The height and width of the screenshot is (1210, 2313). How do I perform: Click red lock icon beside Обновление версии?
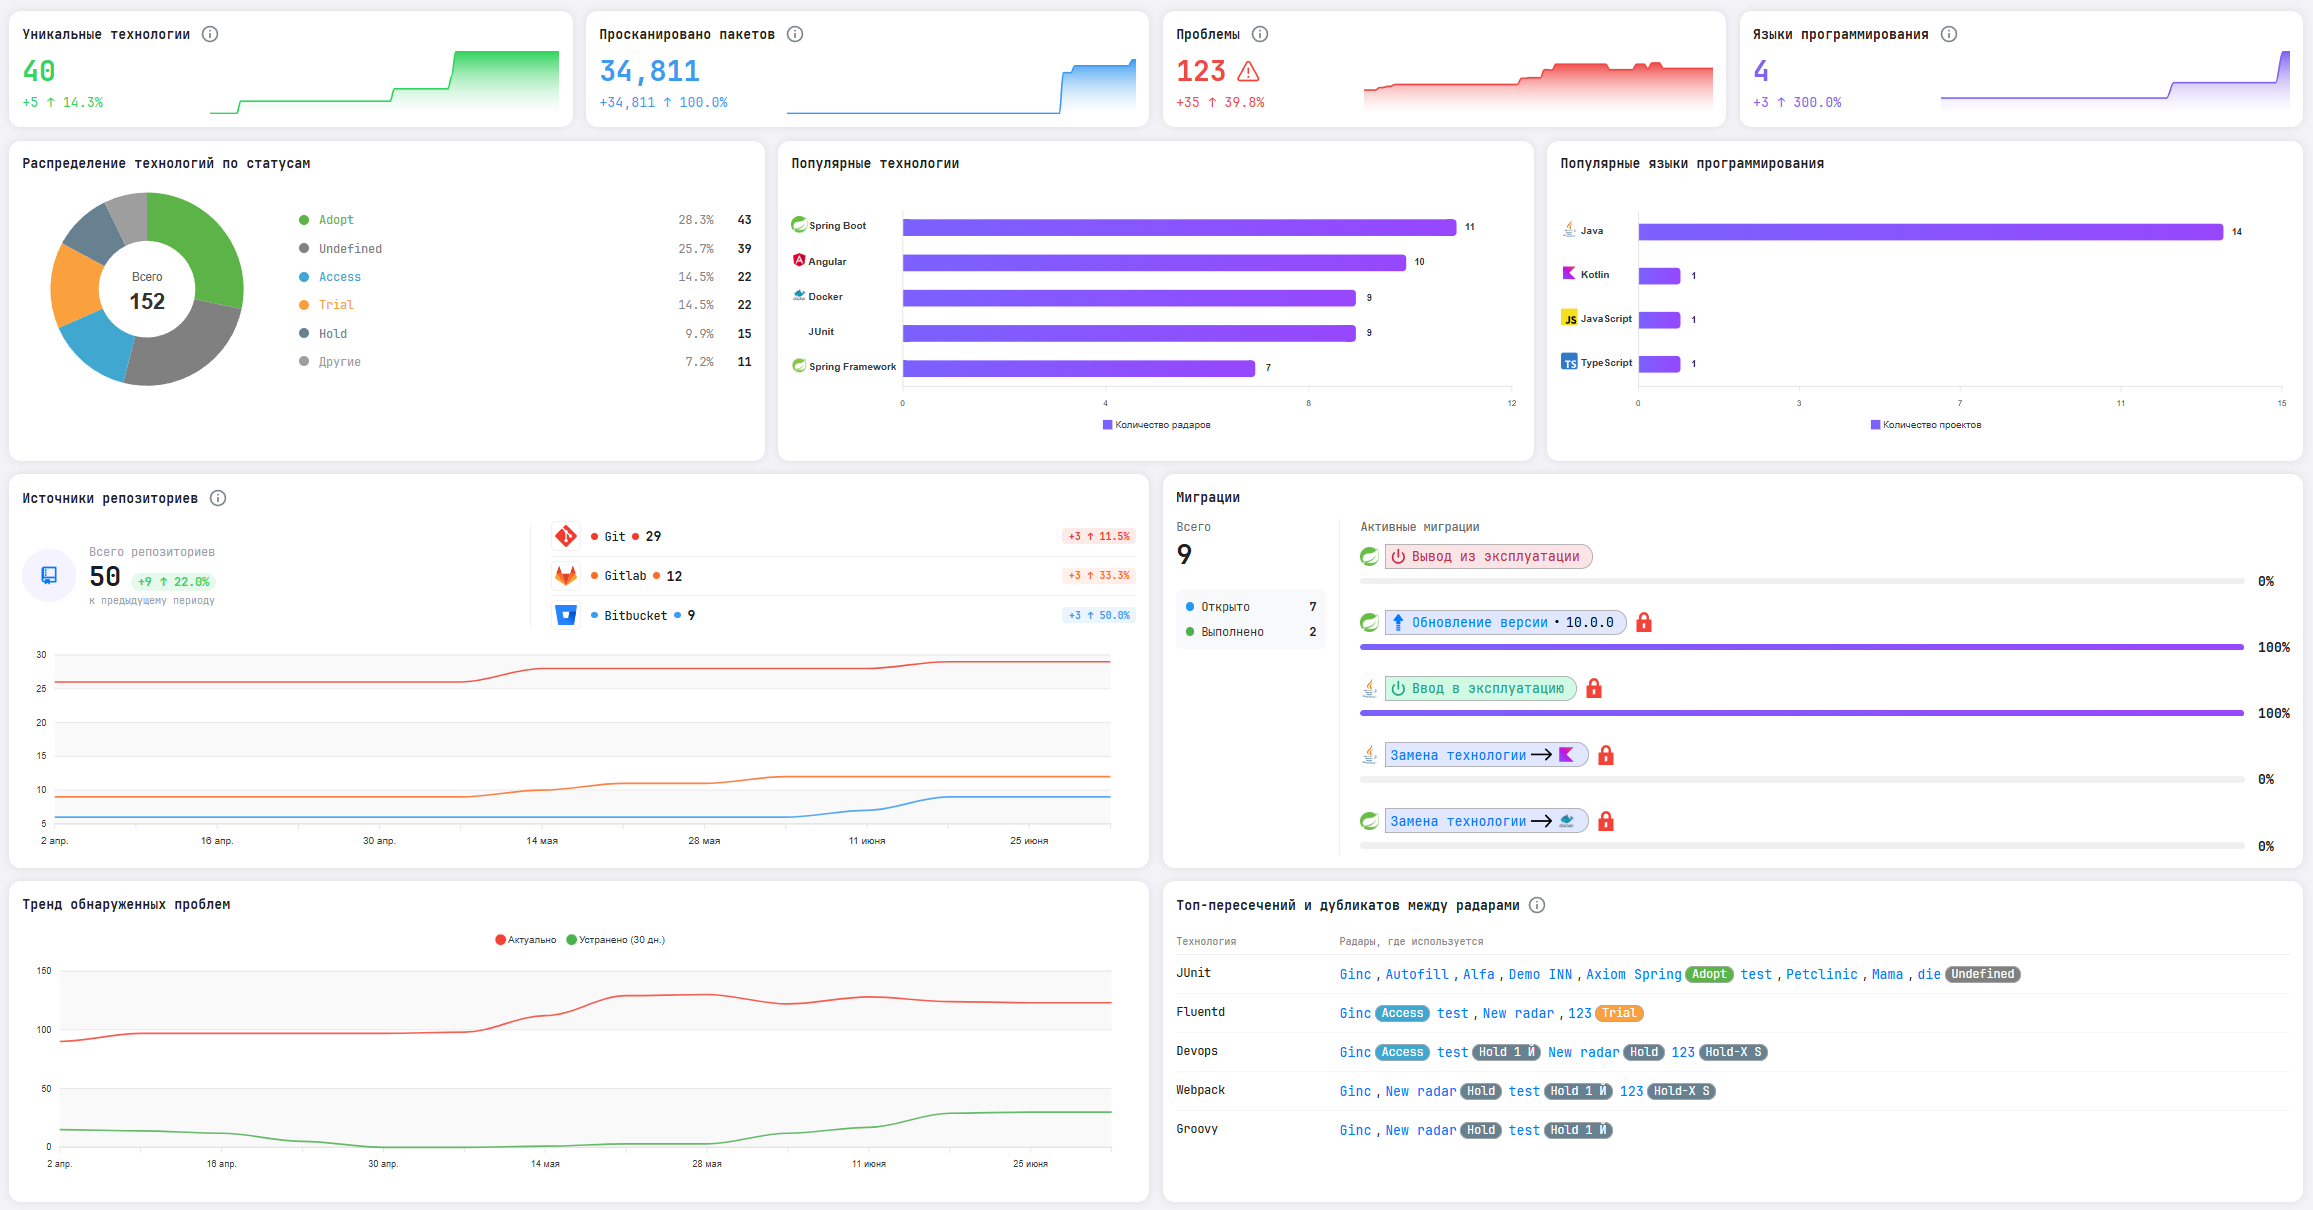[1644, 622]
